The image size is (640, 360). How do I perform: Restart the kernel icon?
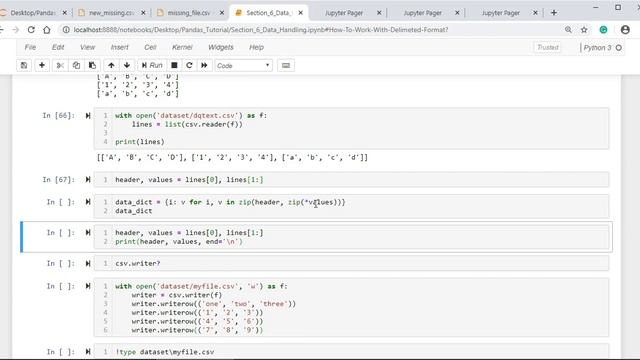coord(189,65)
